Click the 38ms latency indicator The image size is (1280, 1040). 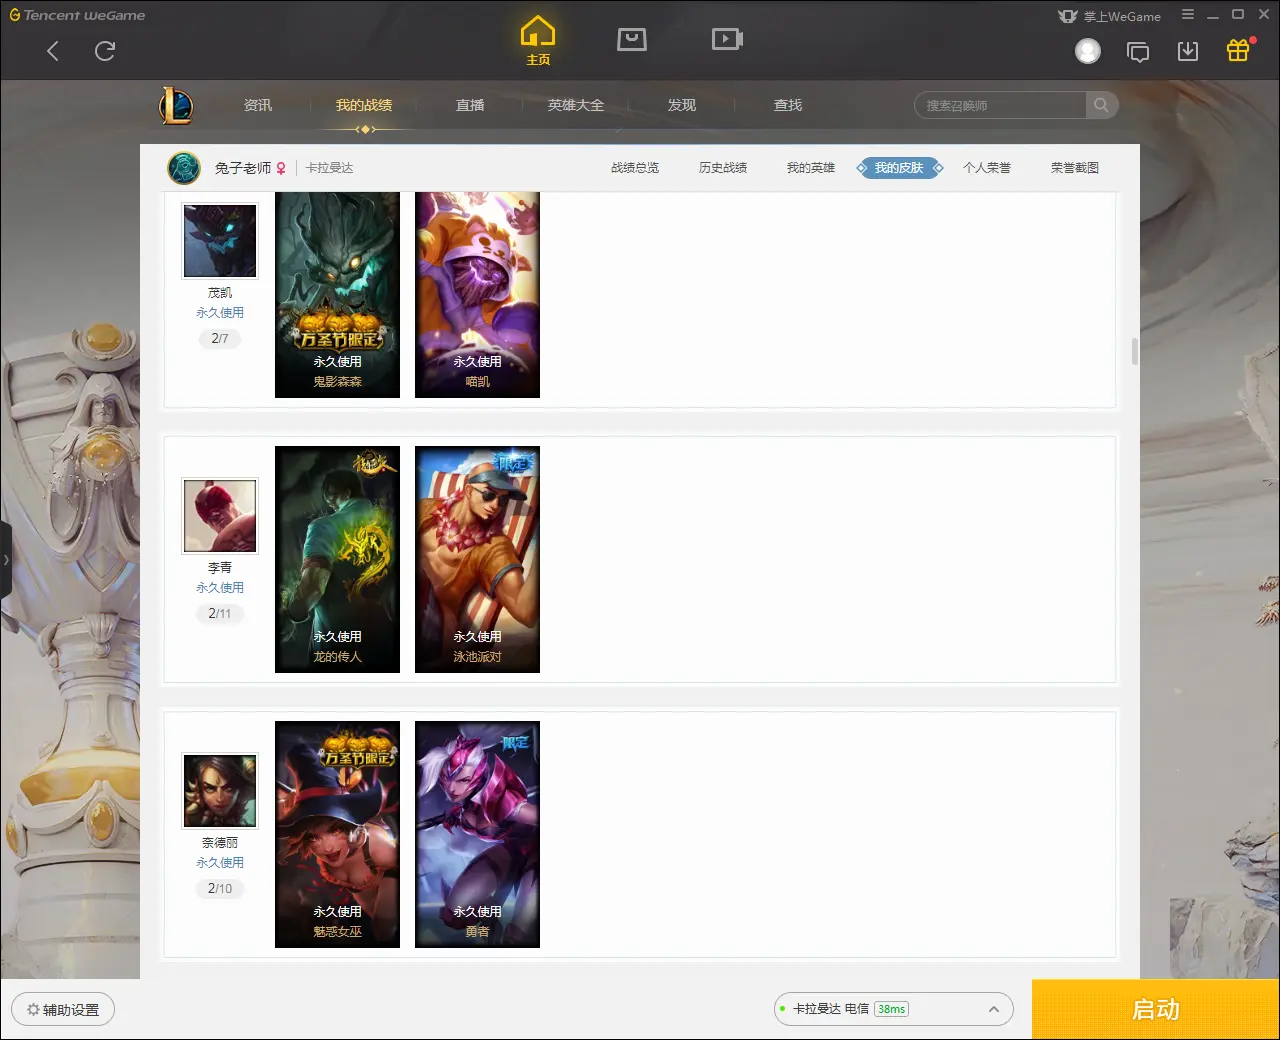(x=891, y=1009)
